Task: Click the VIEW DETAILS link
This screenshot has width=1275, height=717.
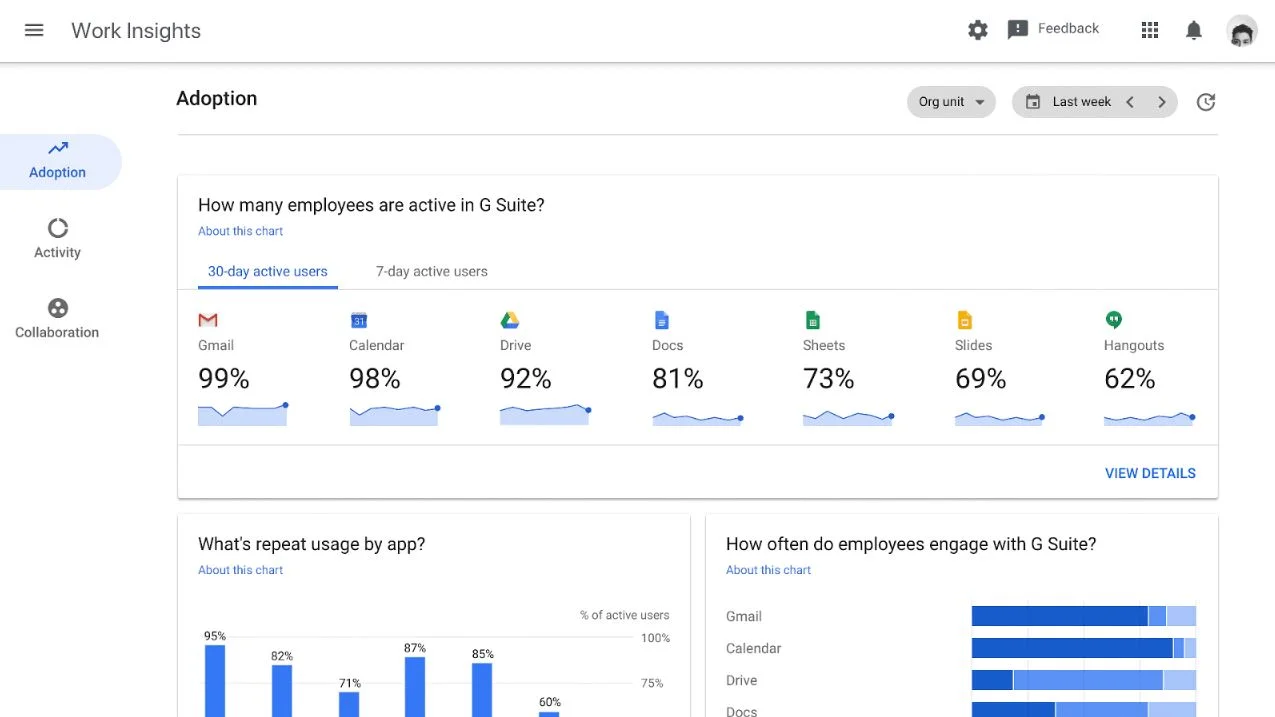Action: point(1150,473)
